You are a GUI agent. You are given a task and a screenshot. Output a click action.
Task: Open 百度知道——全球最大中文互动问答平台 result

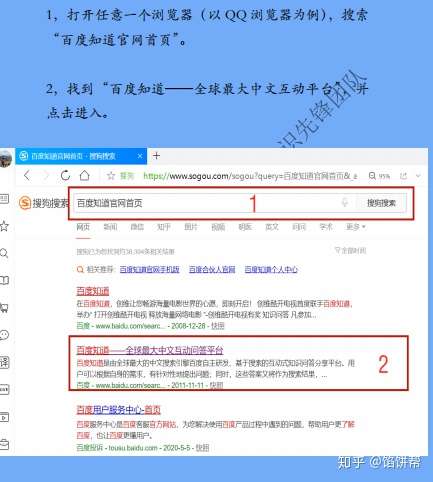click(x=150, y=350)
